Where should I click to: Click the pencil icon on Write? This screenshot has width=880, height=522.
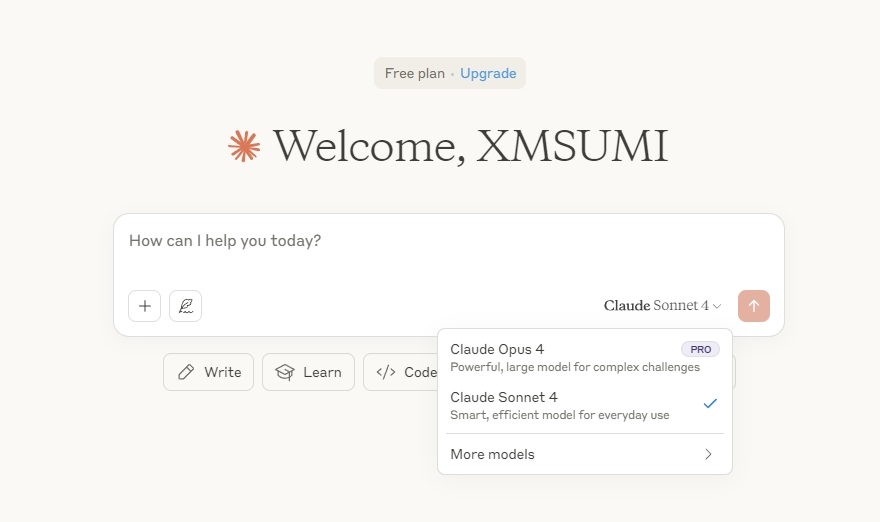[x=186, y=372]
